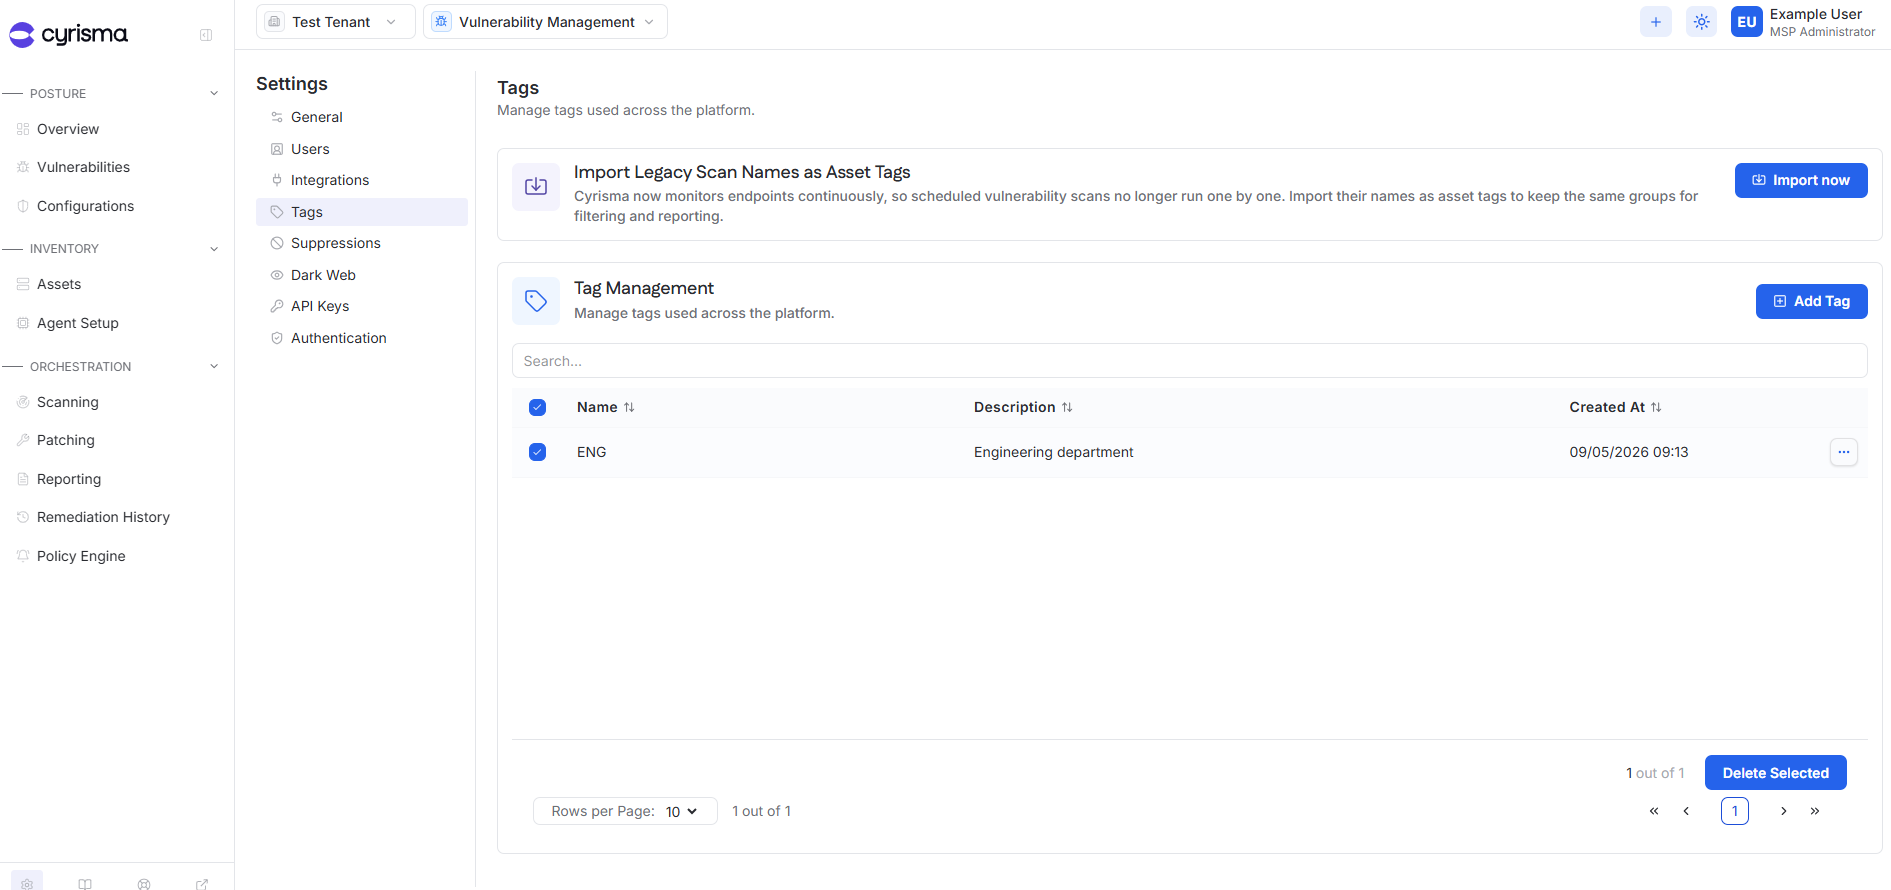Collapse the POSTURE section
Screen dimensions: 1891x890
tap(214, 93)
